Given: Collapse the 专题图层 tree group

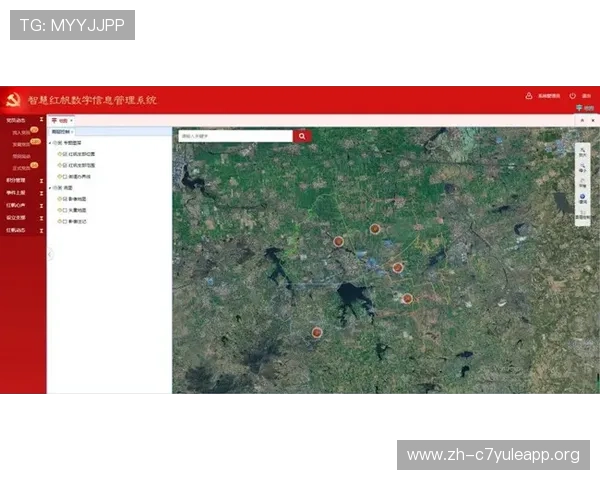Looking at the screenshot, I should [x=52, y=144].
